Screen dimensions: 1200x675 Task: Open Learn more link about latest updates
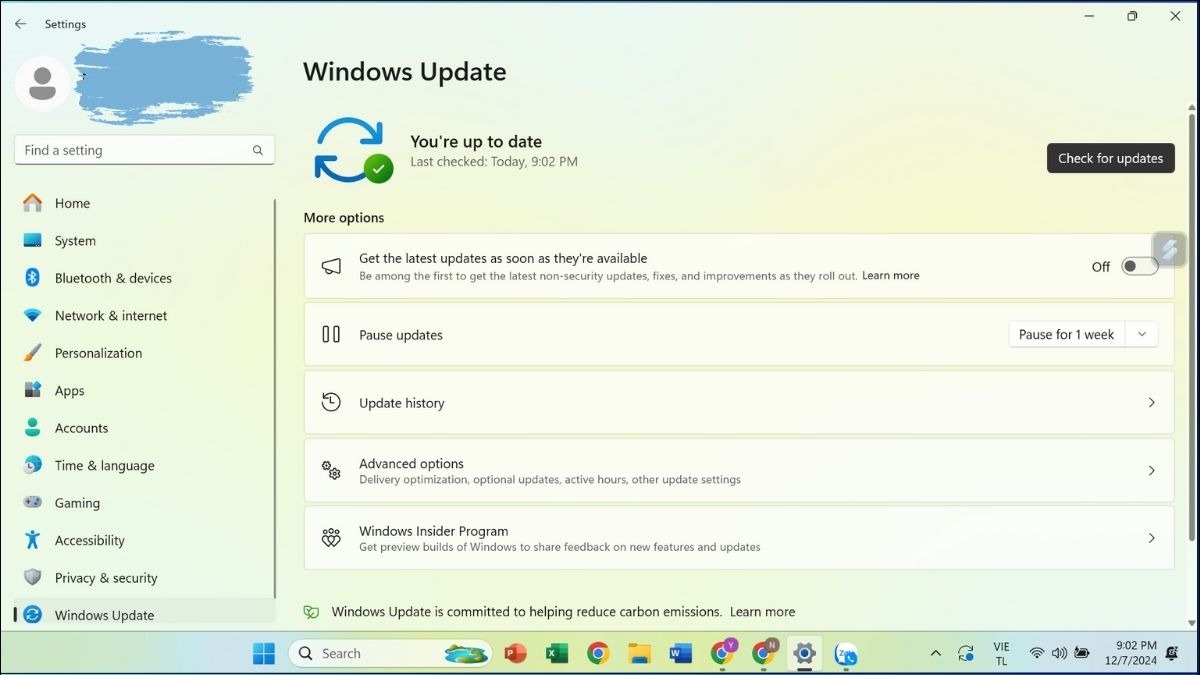click(x=890, y=276)
